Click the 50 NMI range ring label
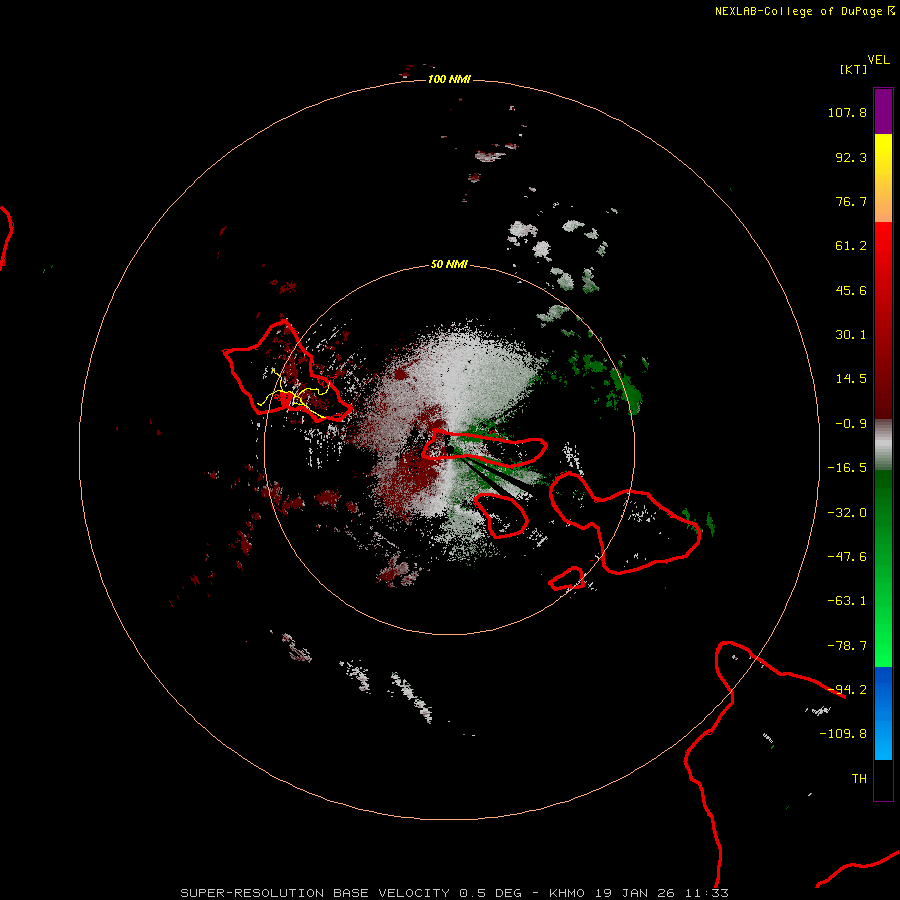900x900 pixels. [449, 264]
